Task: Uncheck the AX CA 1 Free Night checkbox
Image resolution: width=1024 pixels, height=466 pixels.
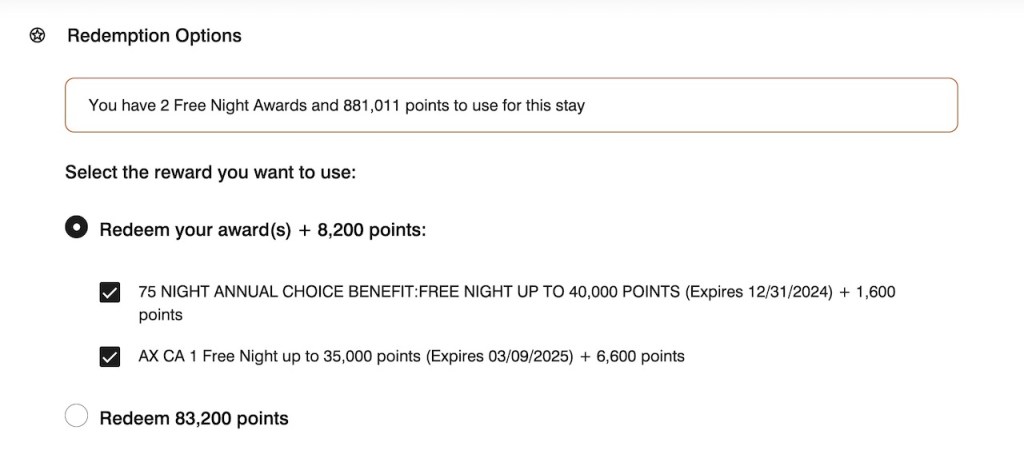Action: (x=110, y=356)
